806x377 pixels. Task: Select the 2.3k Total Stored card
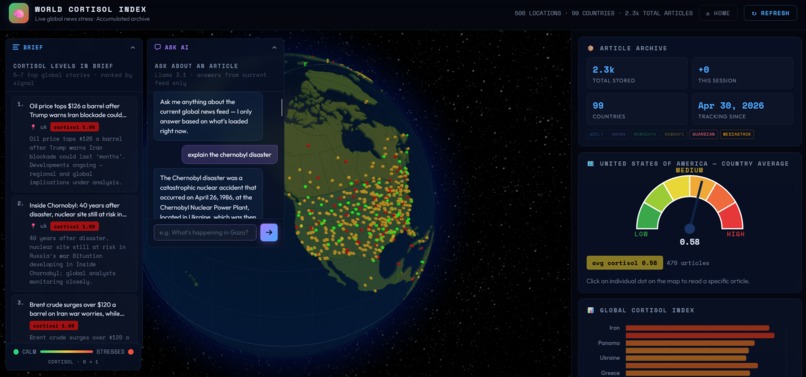point(636,73)
